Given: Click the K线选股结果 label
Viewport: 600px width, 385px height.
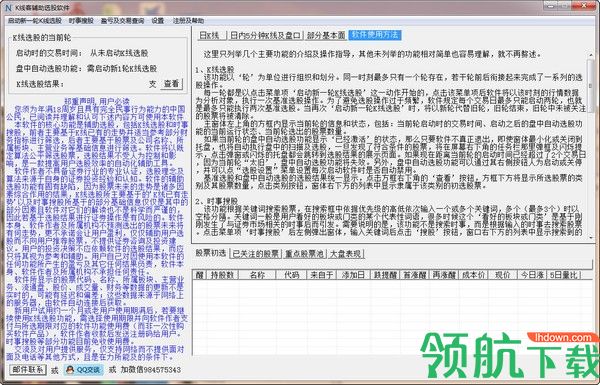Looking at the screenshot, I should click(40, 84).
